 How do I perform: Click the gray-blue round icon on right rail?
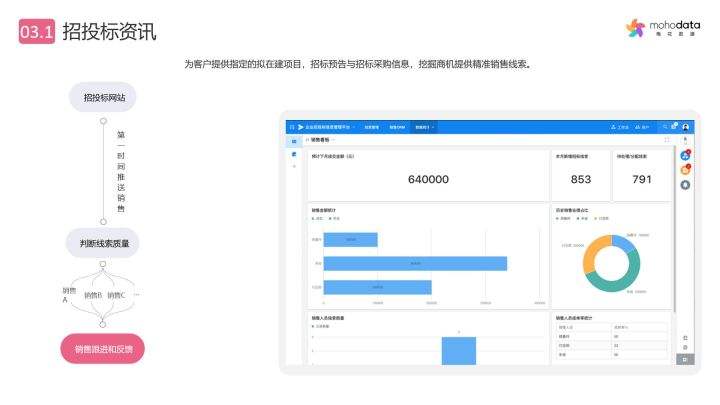[x=685, y=185]
